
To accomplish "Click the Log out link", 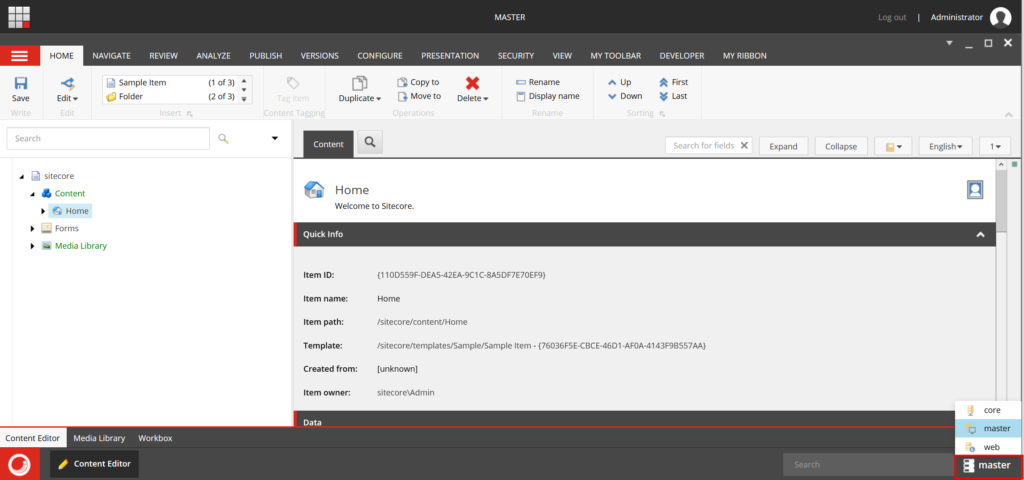I will tap(892, 17).
